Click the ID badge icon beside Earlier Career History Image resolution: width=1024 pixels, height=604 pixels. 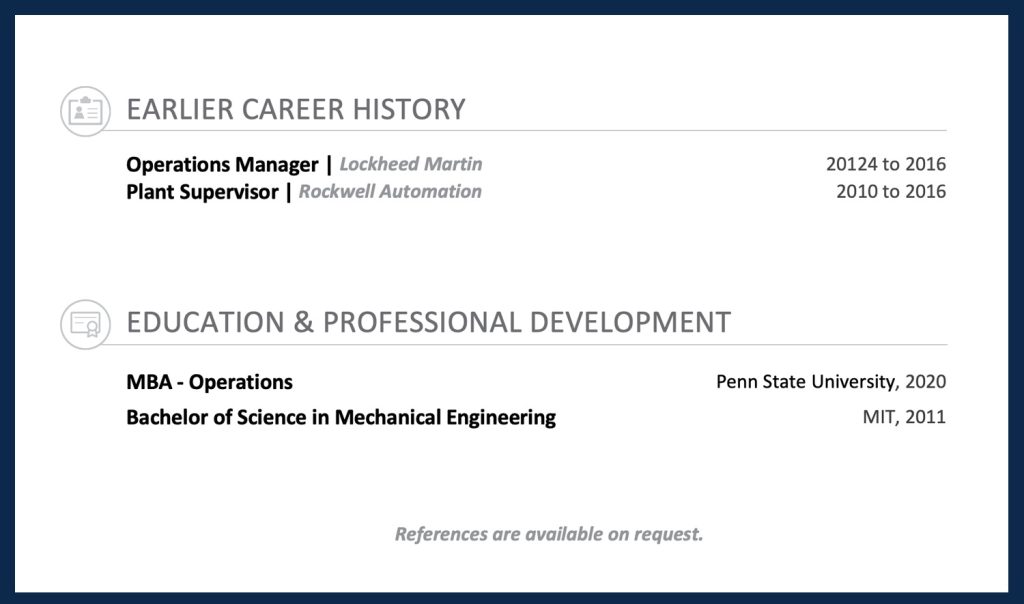pos(85,110)
